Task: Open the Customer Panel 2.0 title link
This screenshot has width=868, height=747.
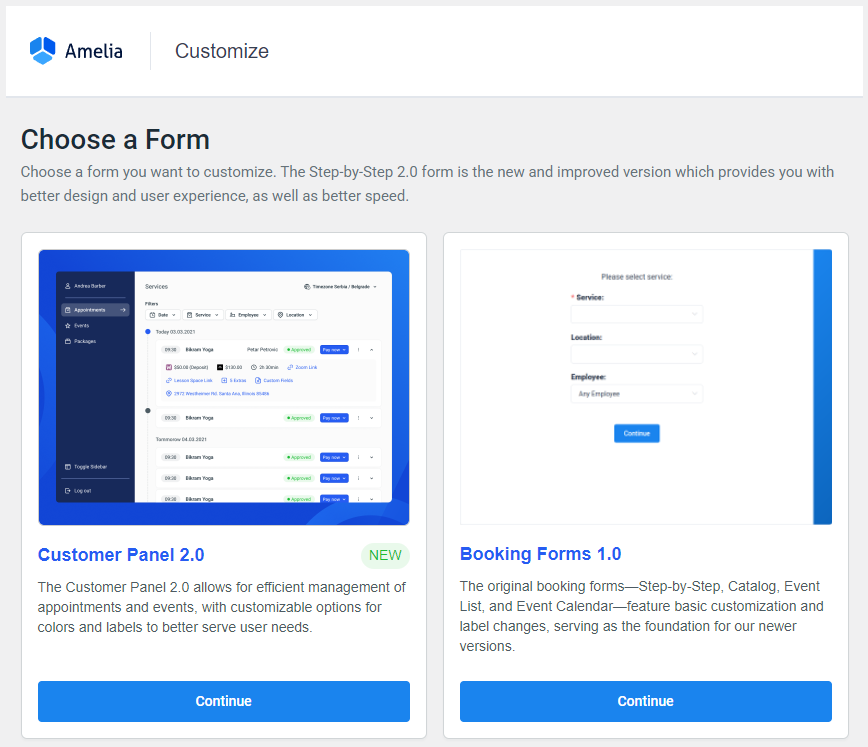Action: coord(120,555)
